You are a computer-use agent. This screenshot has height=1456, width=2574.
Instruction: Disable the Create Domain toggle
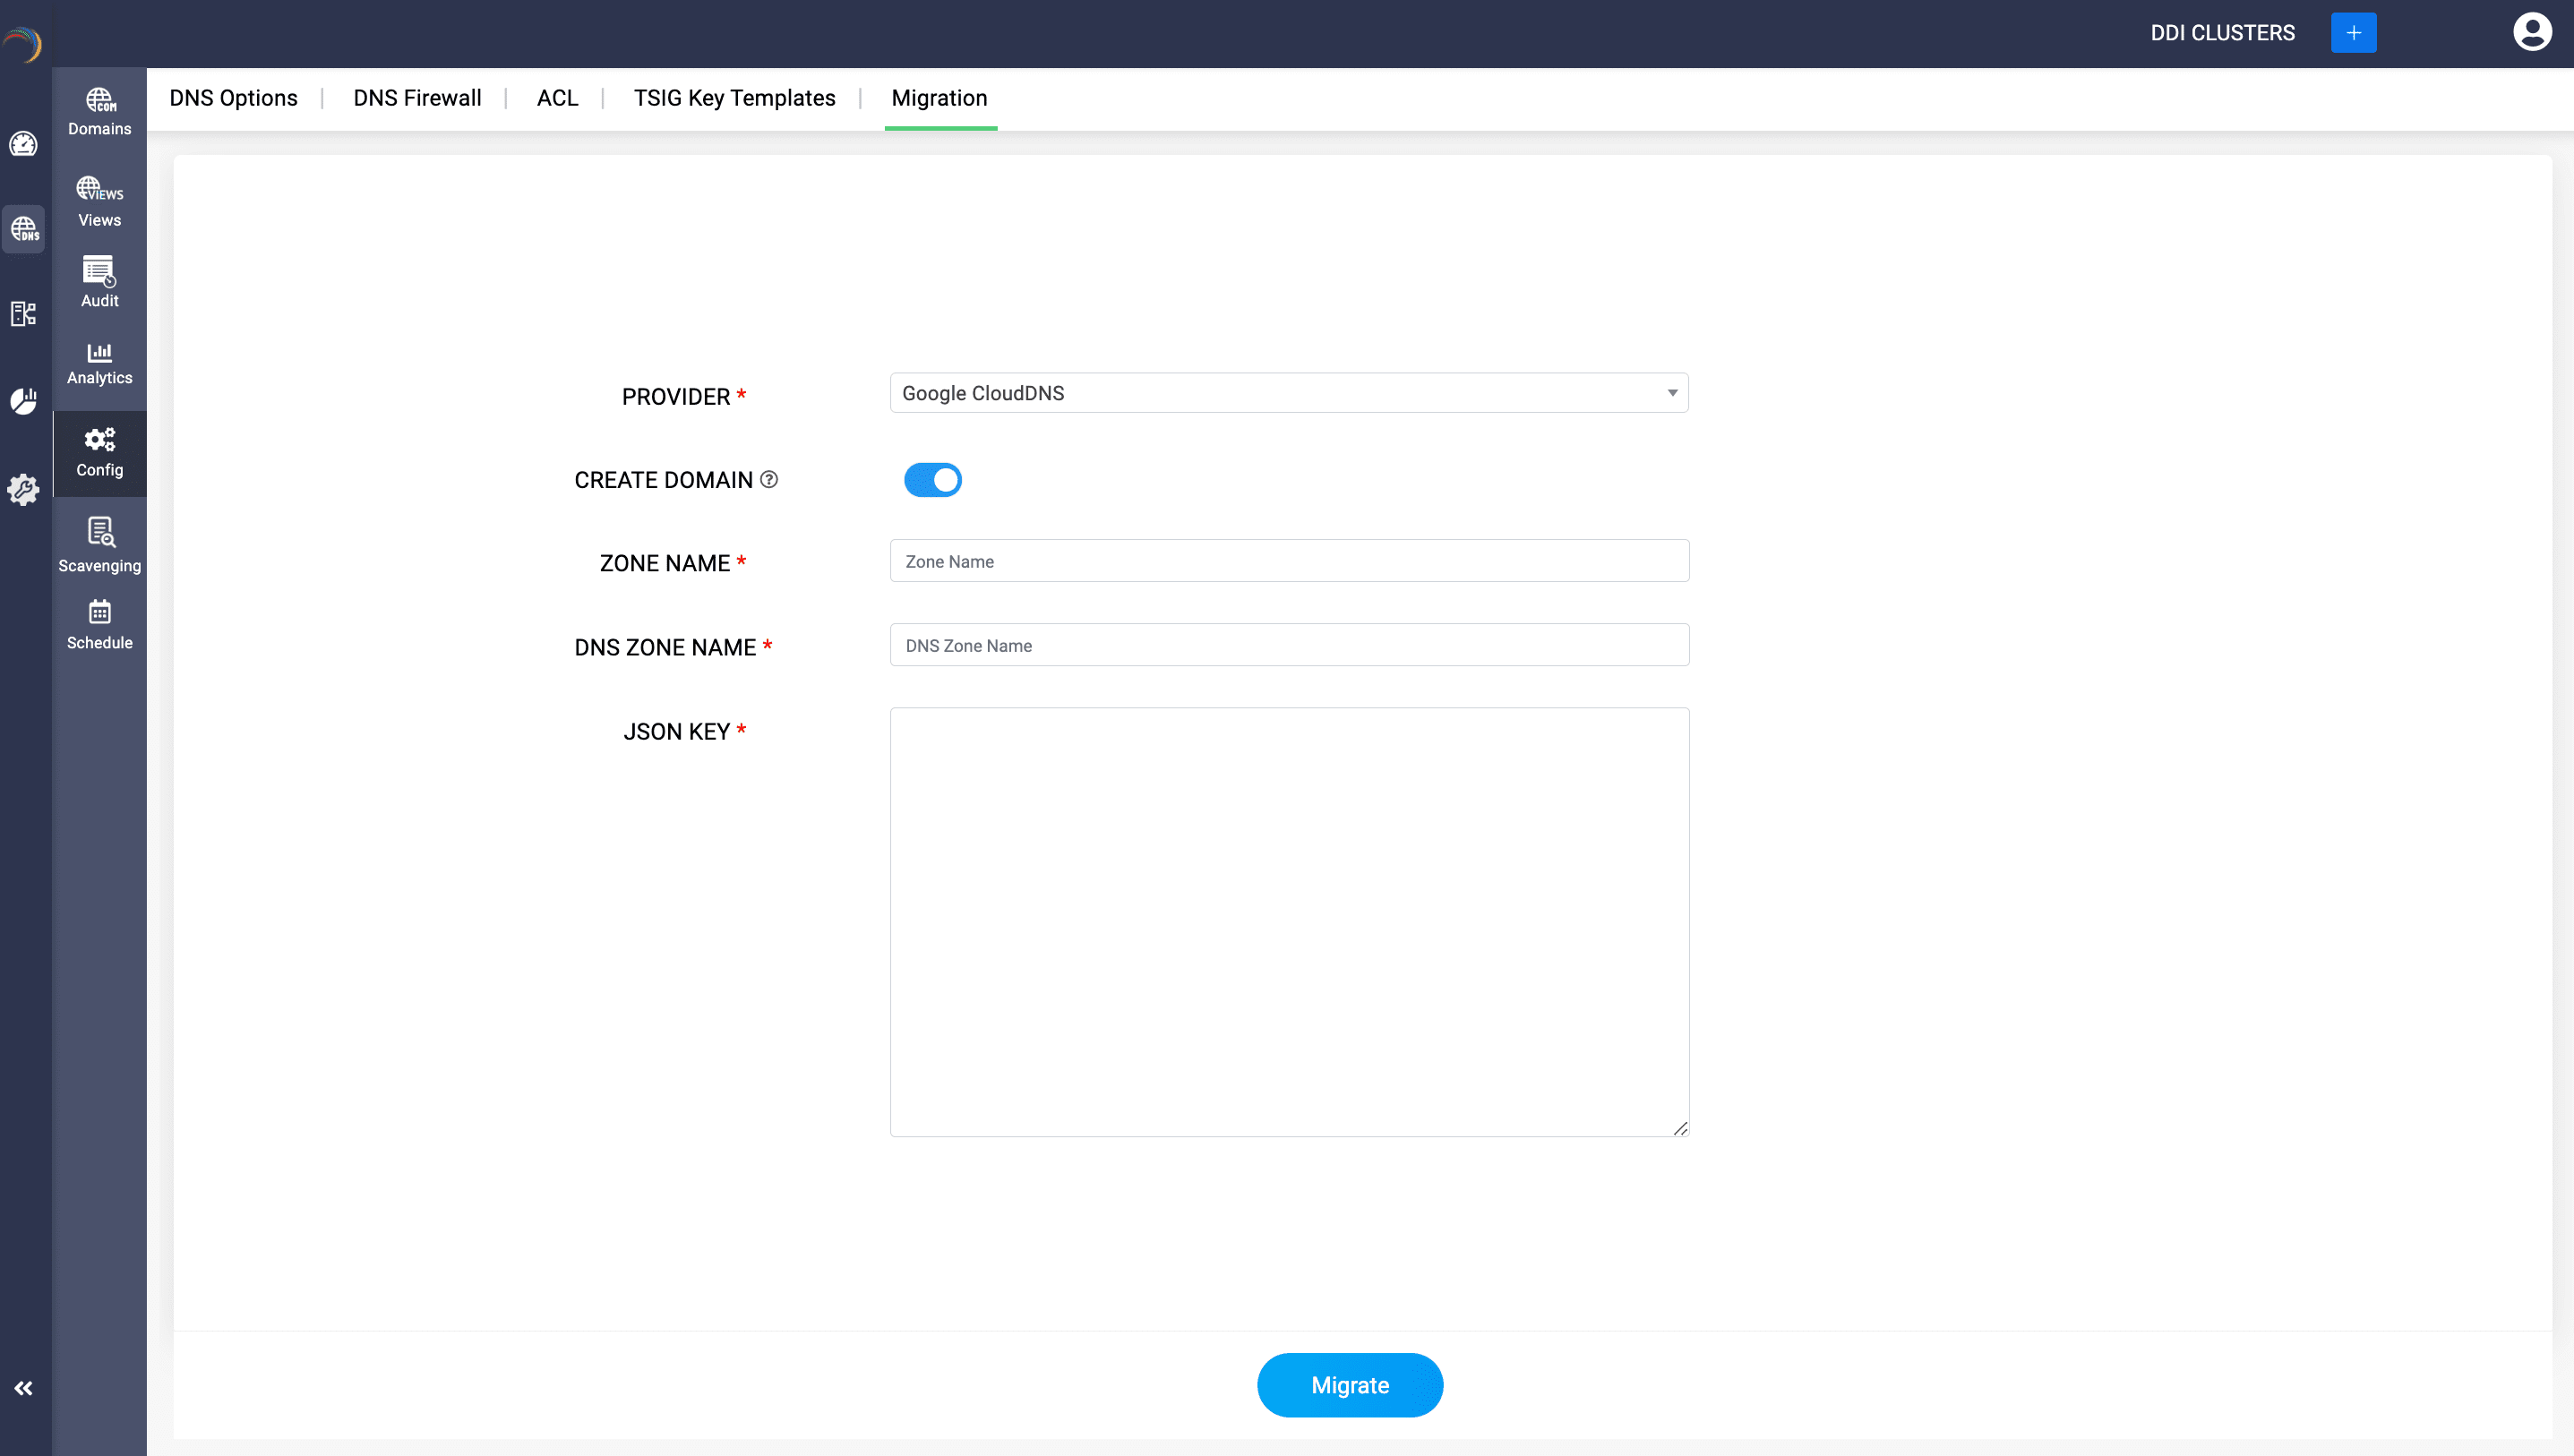[932, 480]
